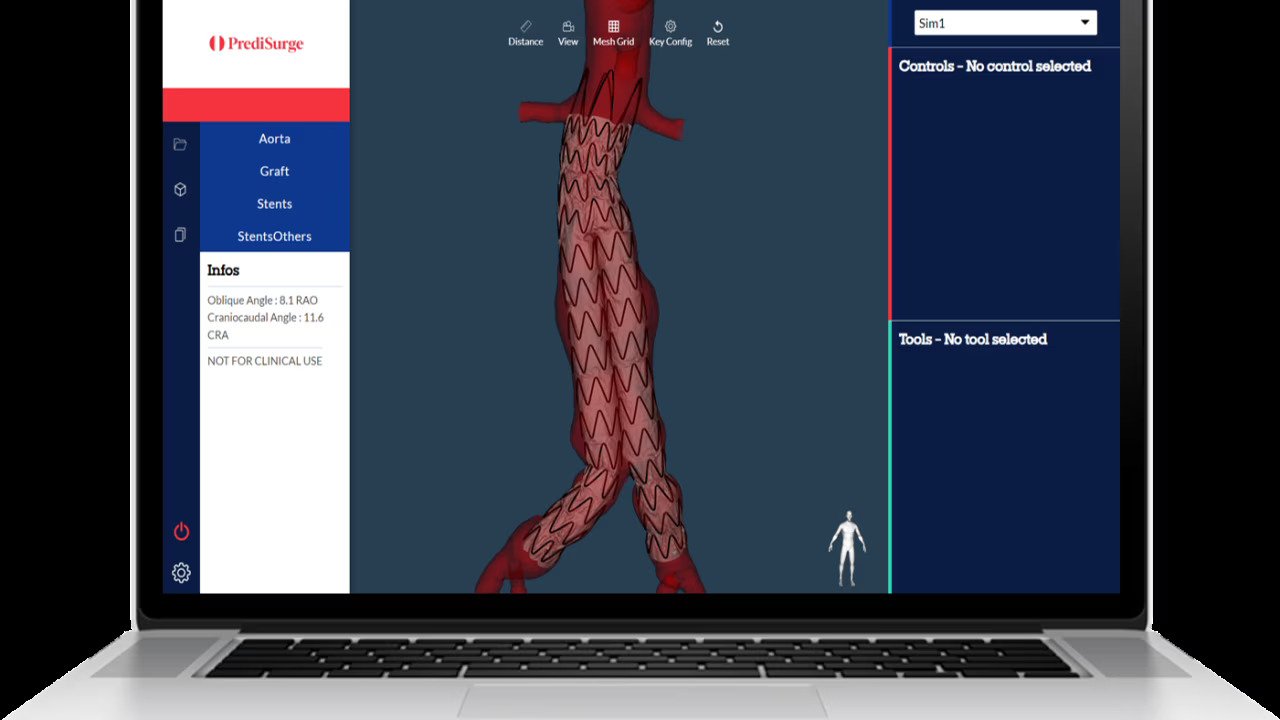Image resolution: width=1280 pixels, height=720 pixels.
Task: Open the View camera options
Action: point(568,33)
